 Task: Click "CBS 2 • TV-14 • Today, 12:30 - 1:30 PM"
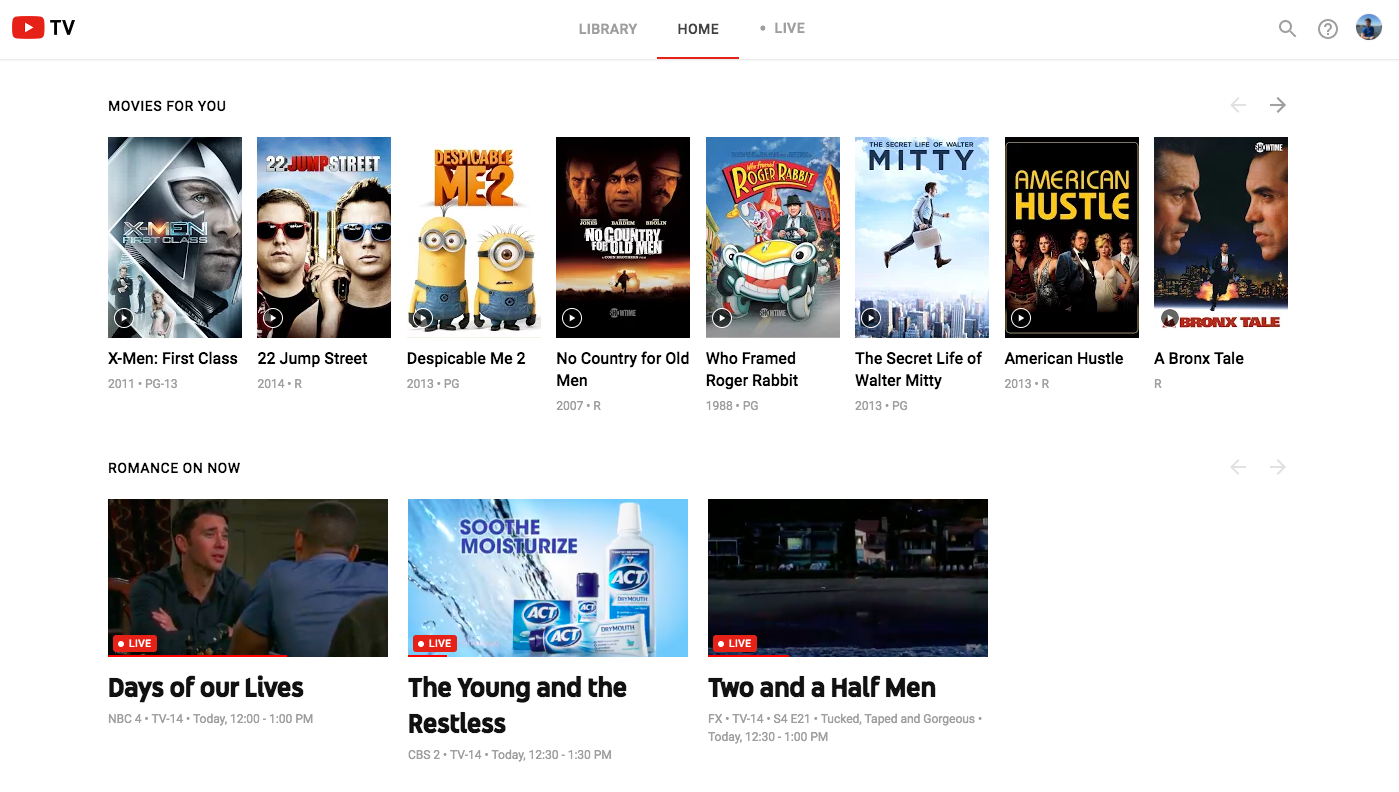point(510,755)
